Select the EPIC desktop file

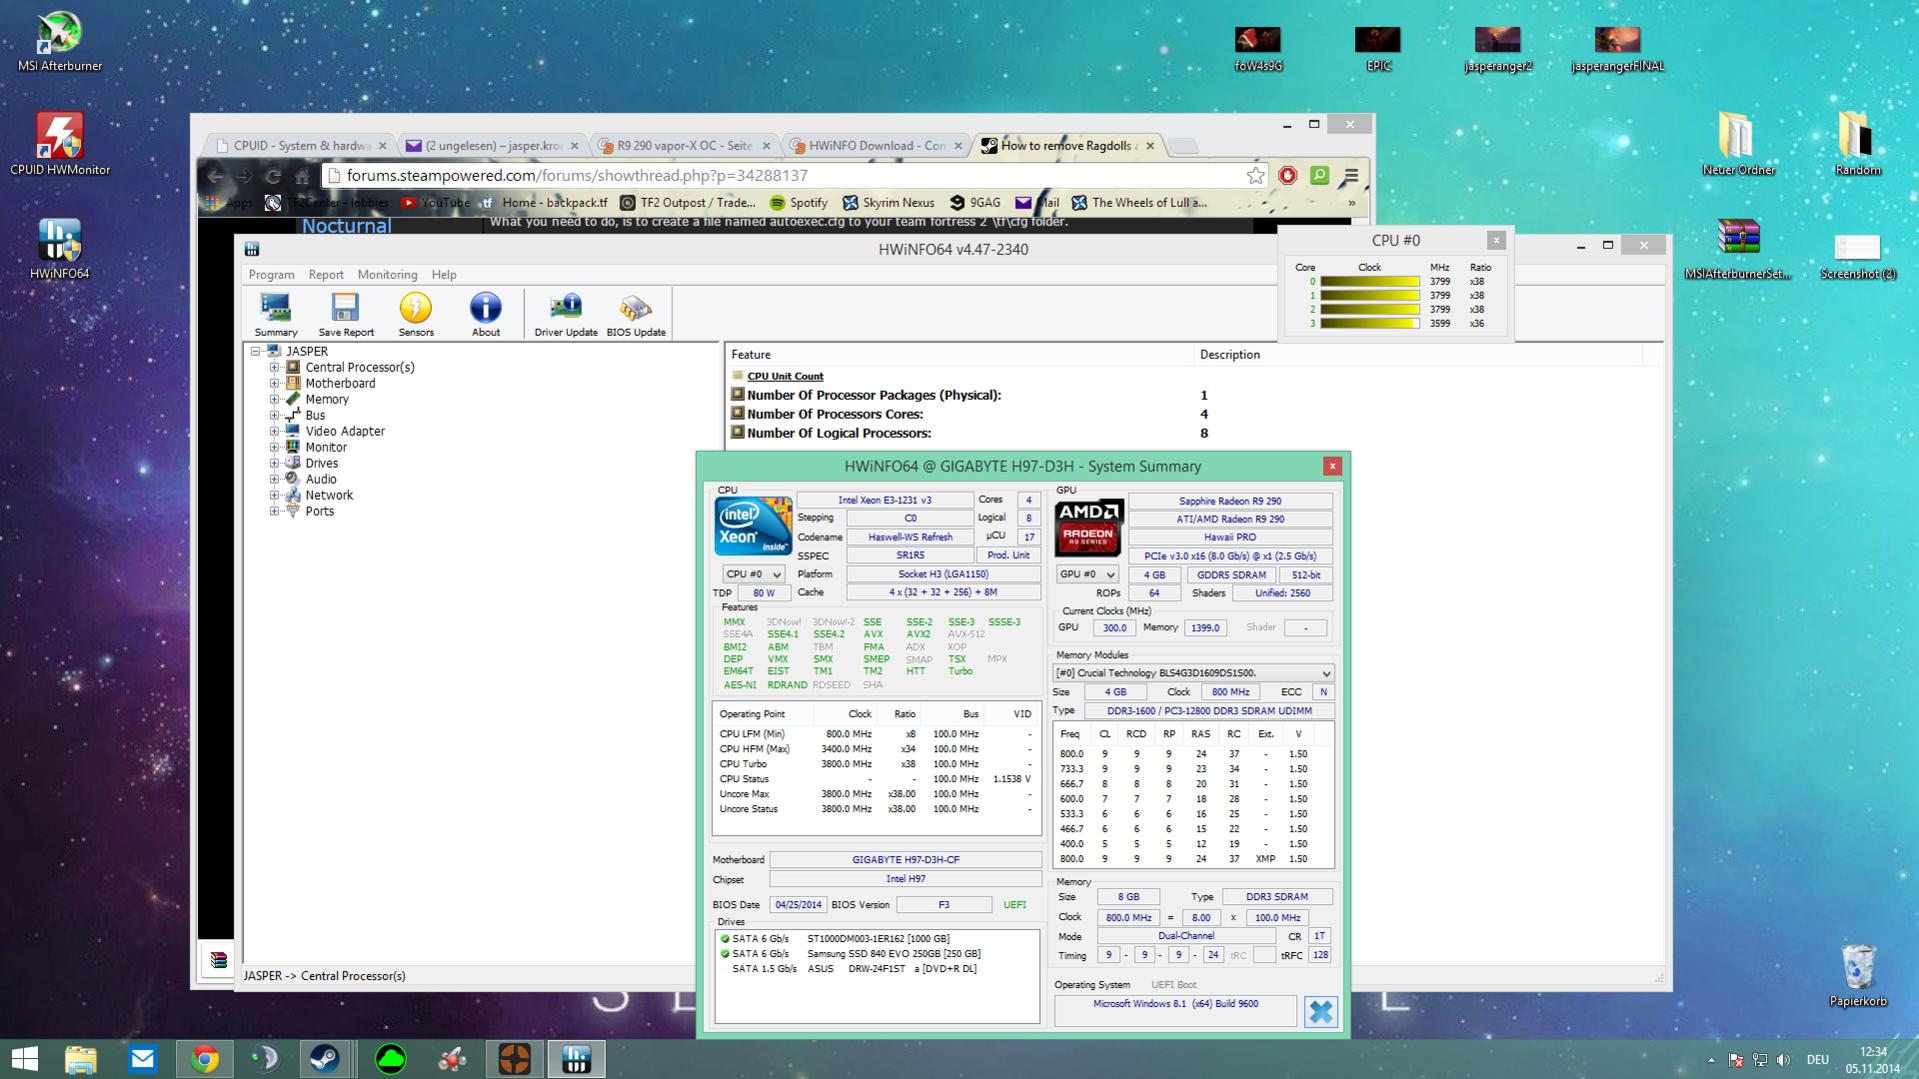1378,49
